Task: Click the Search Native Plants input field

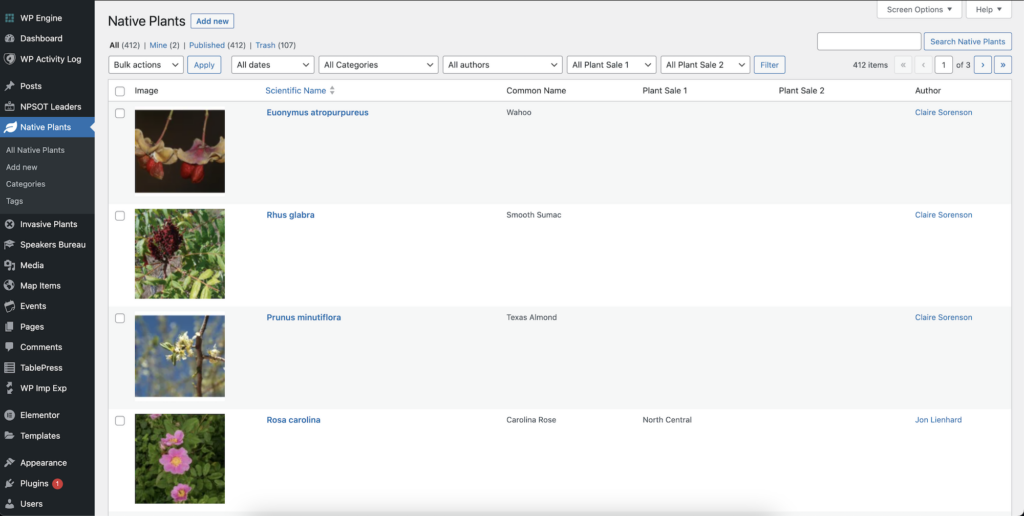Action: (868, 42)
